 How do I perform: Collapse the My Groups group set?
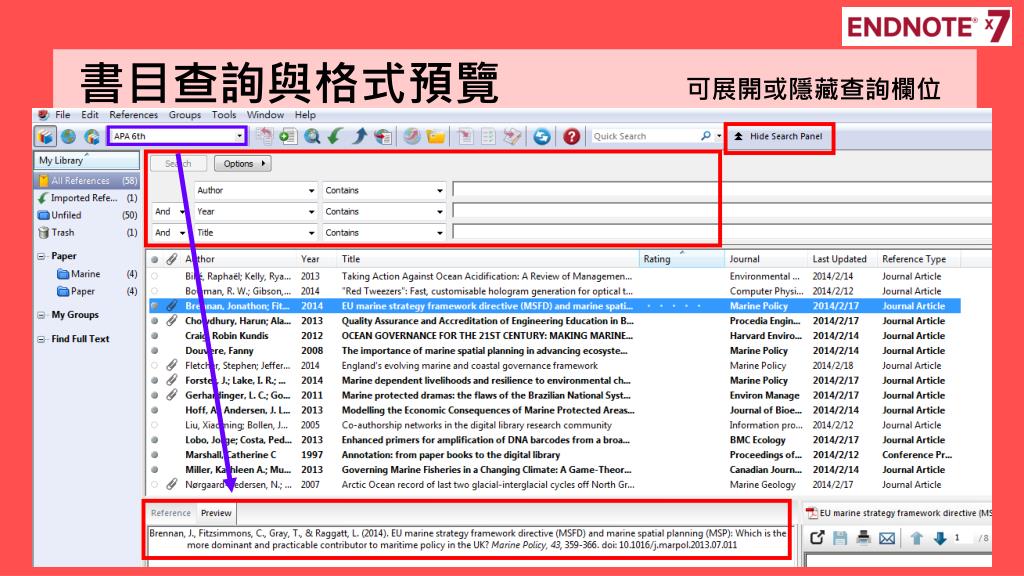point(41,315)
